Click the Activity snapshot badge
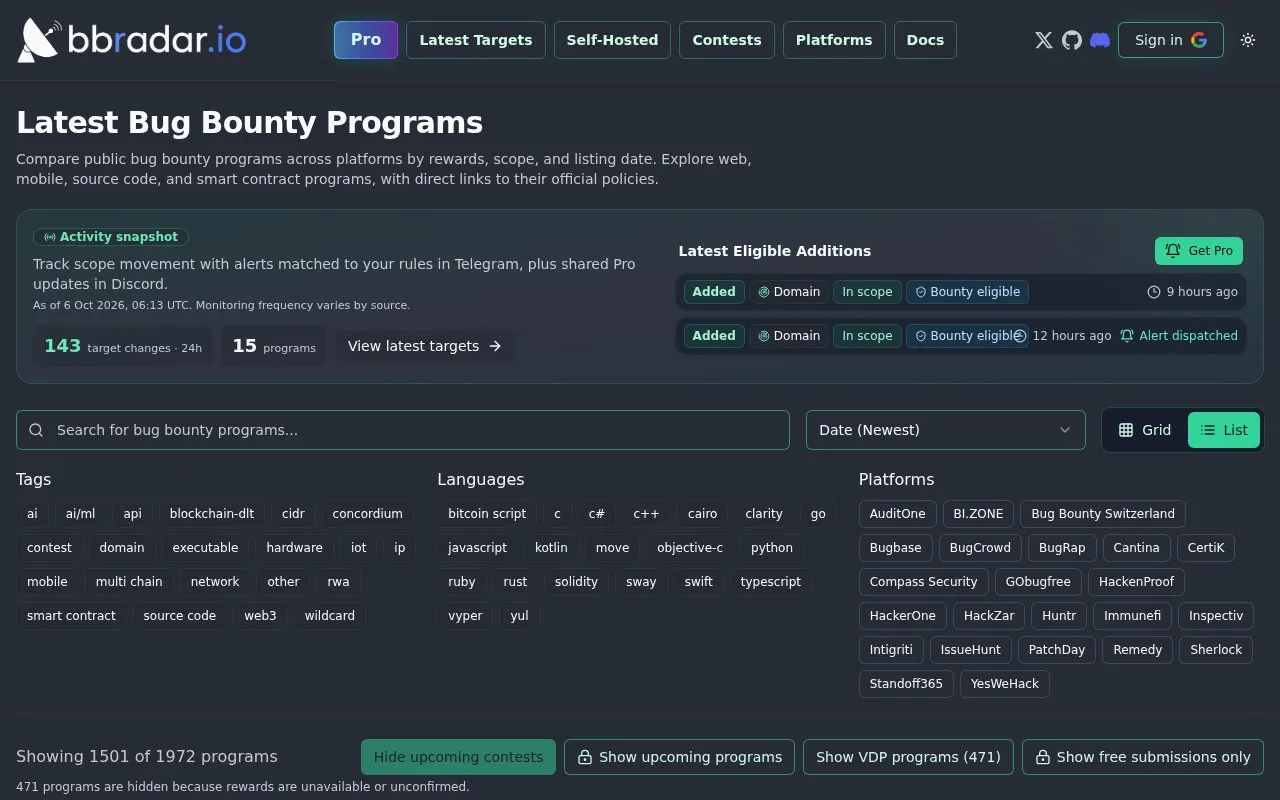Image resolution: width=1280 pixels, height=800 pixels. pos(111,237)
